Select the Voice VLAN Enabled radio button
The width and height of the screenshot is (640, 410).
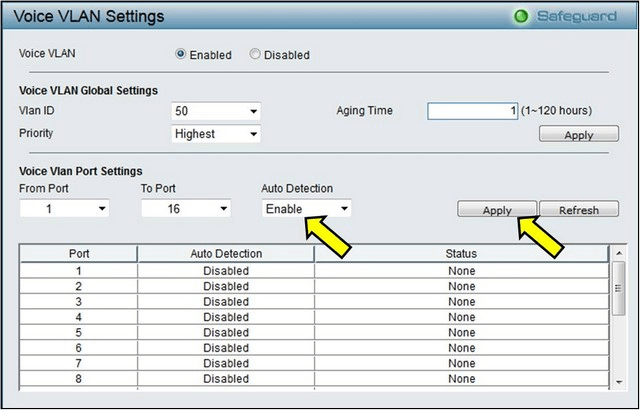point(180,54)
